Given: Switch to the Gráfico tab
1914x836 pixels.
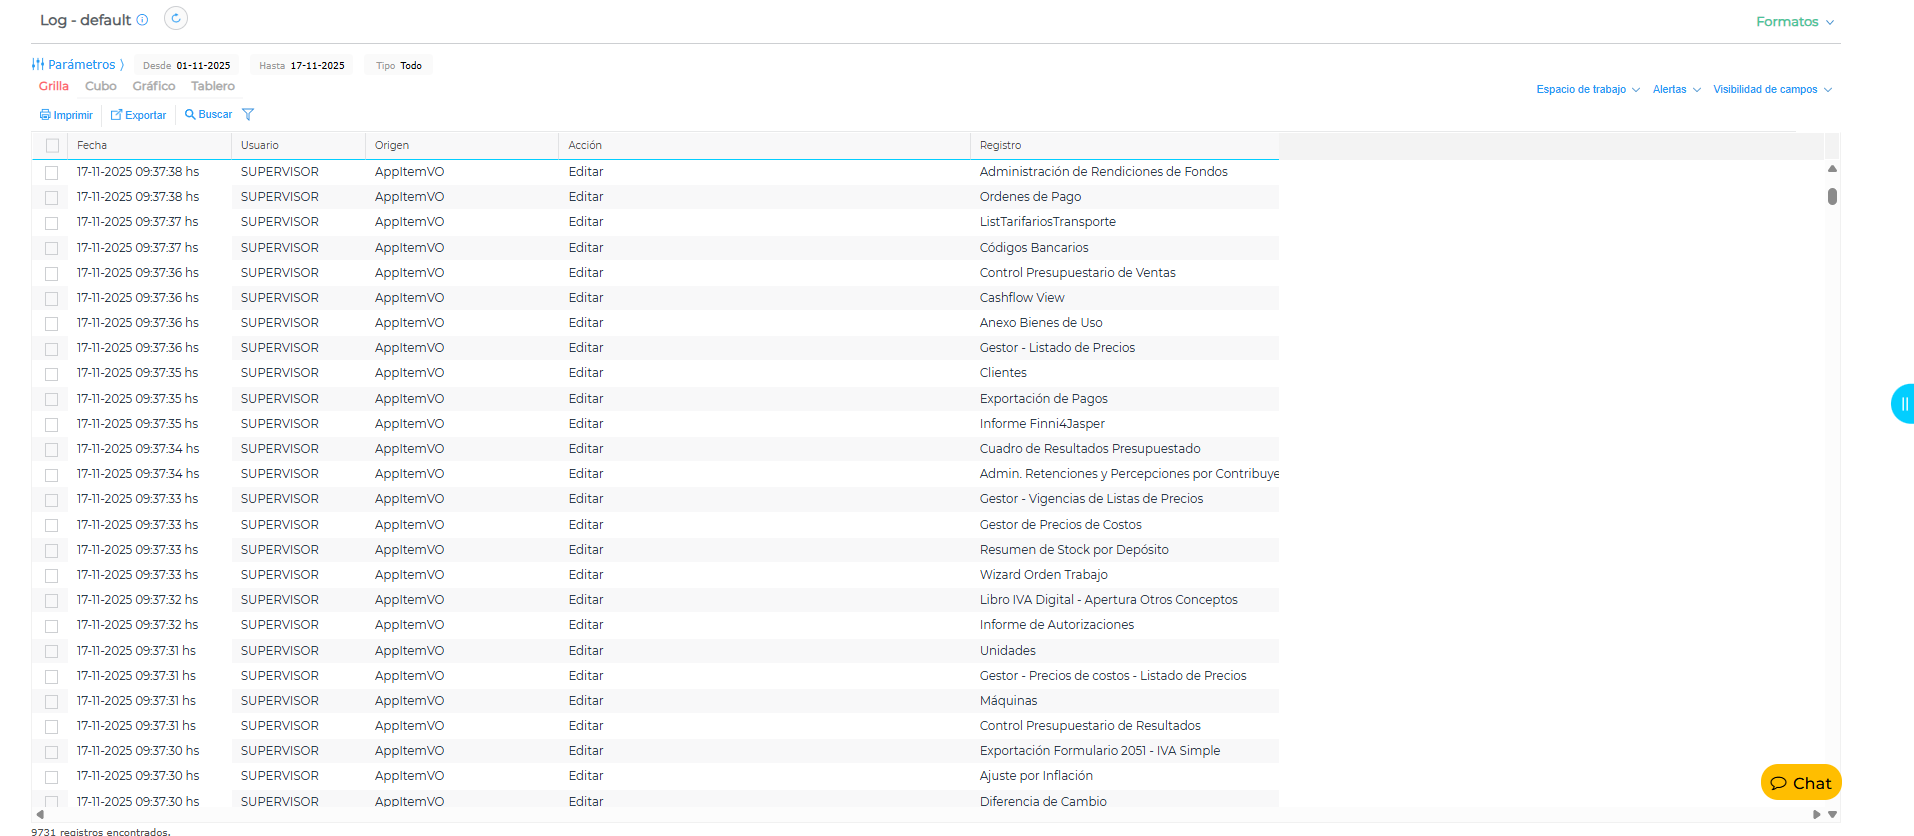Looking at the screenshot, I should click(x=154, y=87).
